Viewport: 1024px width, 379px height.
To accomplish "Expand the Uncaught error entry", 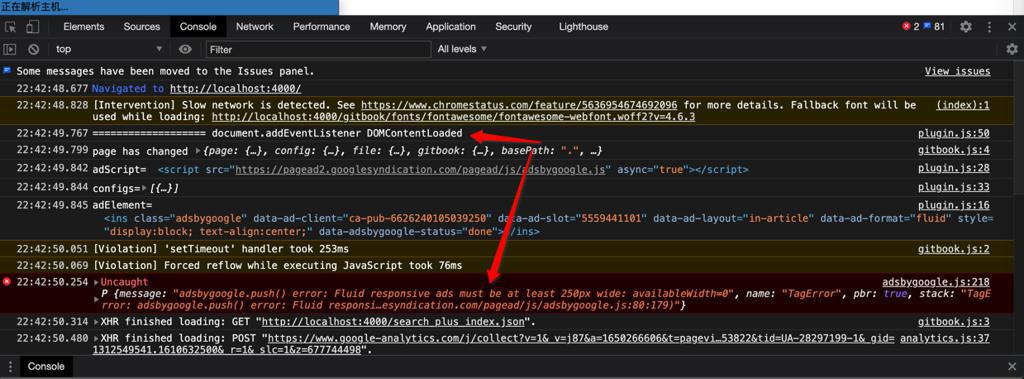I will pos(97,282).
